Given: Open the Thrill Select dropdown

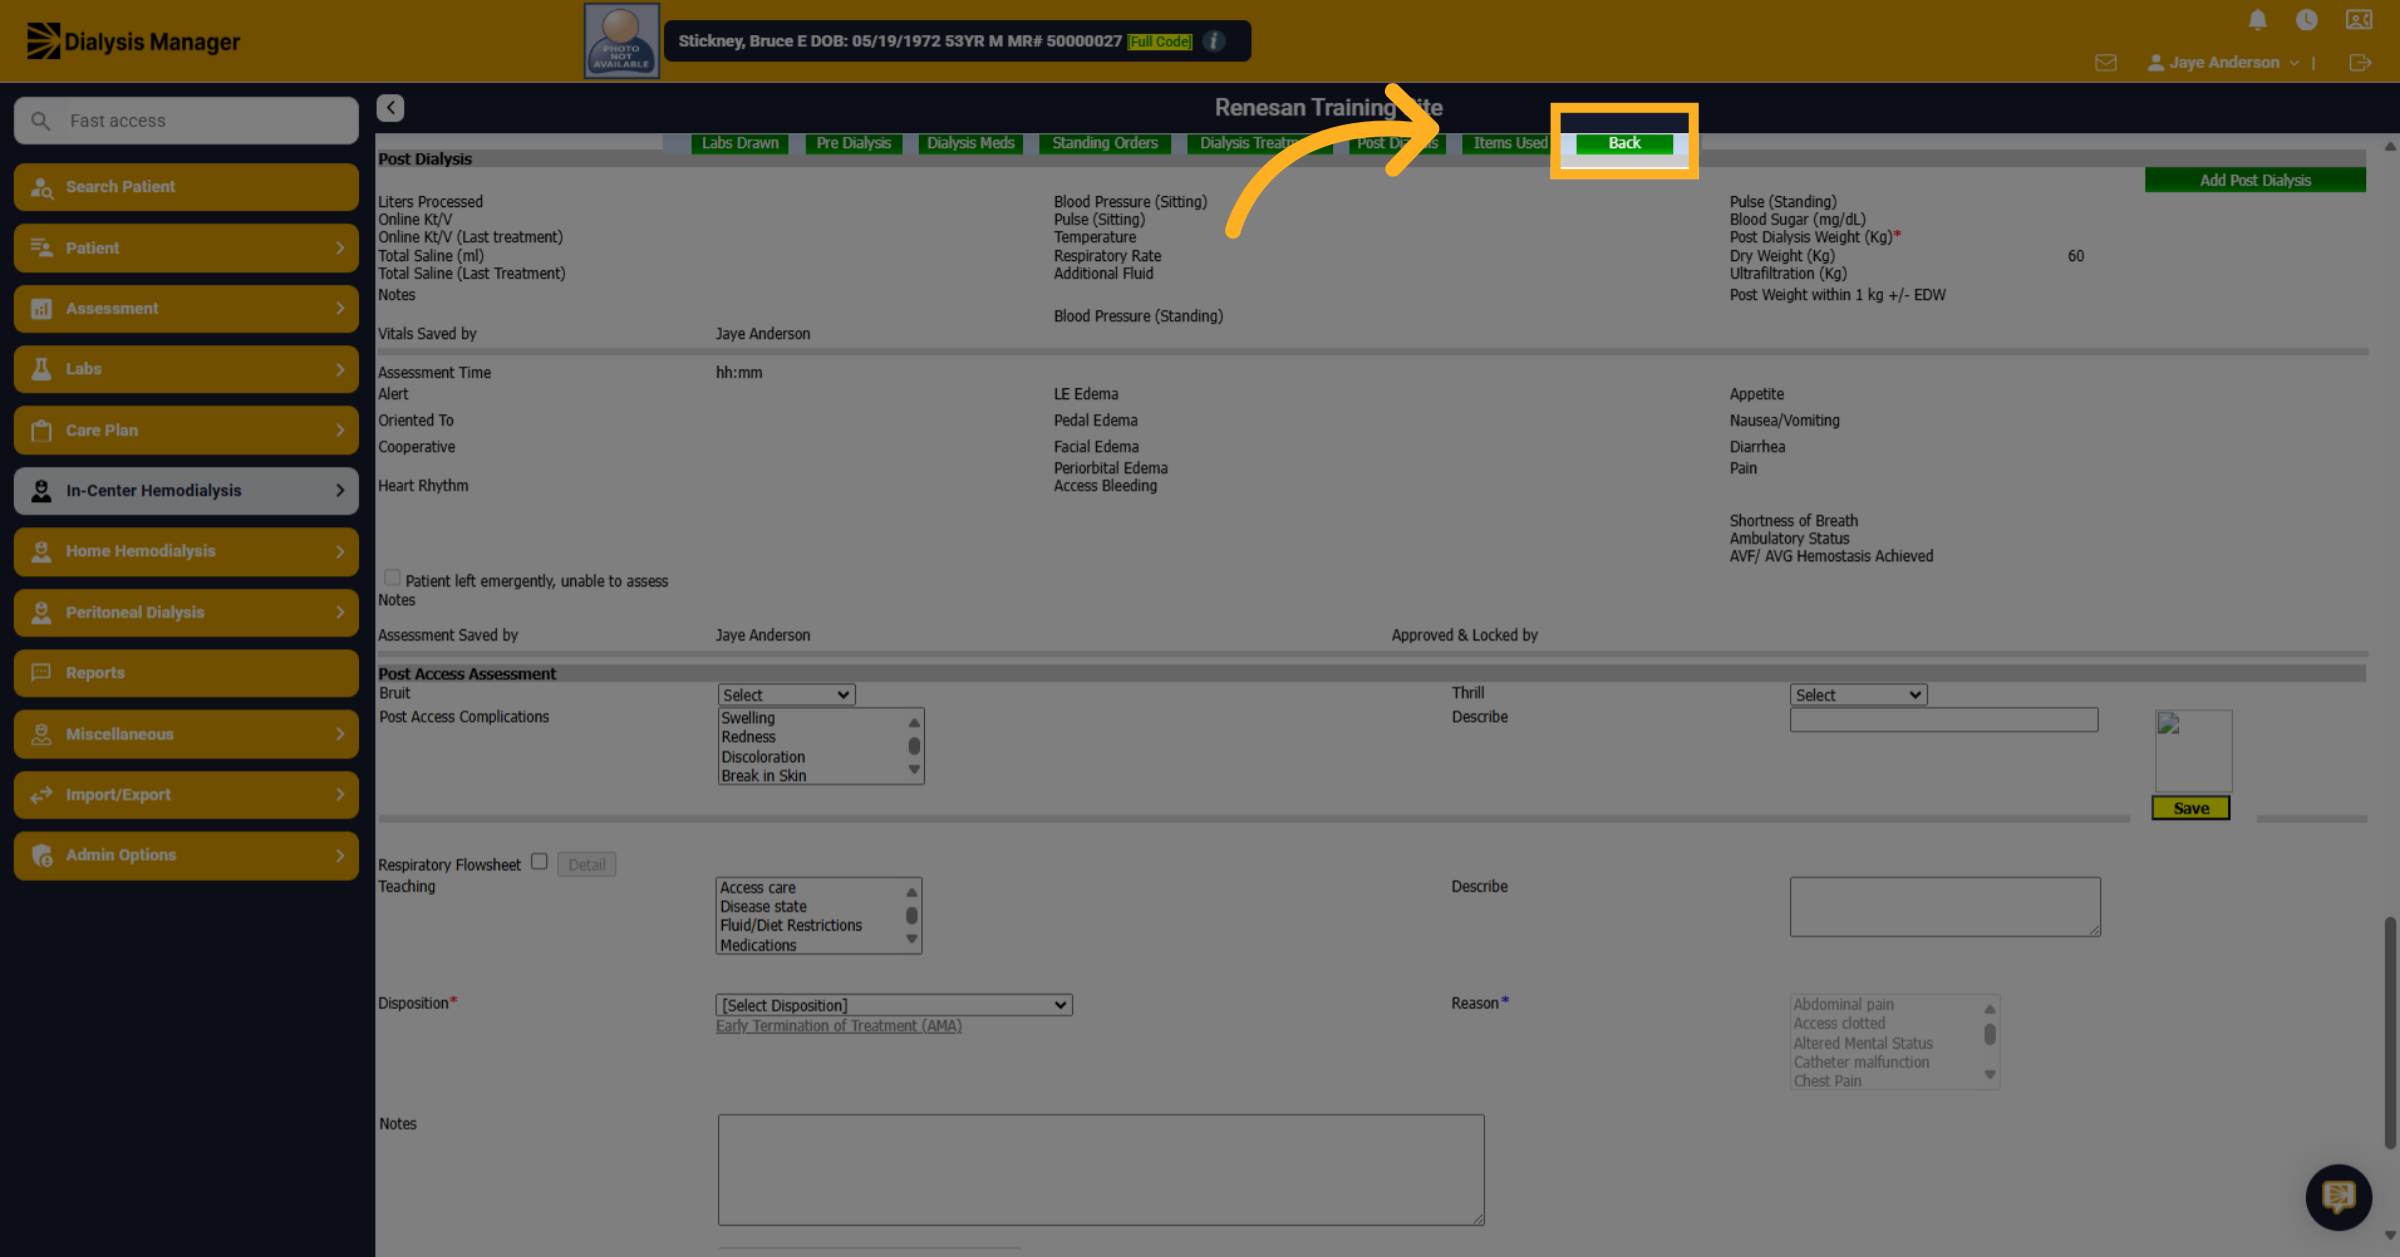Looking at the screenshot, I should [1858, 695].
